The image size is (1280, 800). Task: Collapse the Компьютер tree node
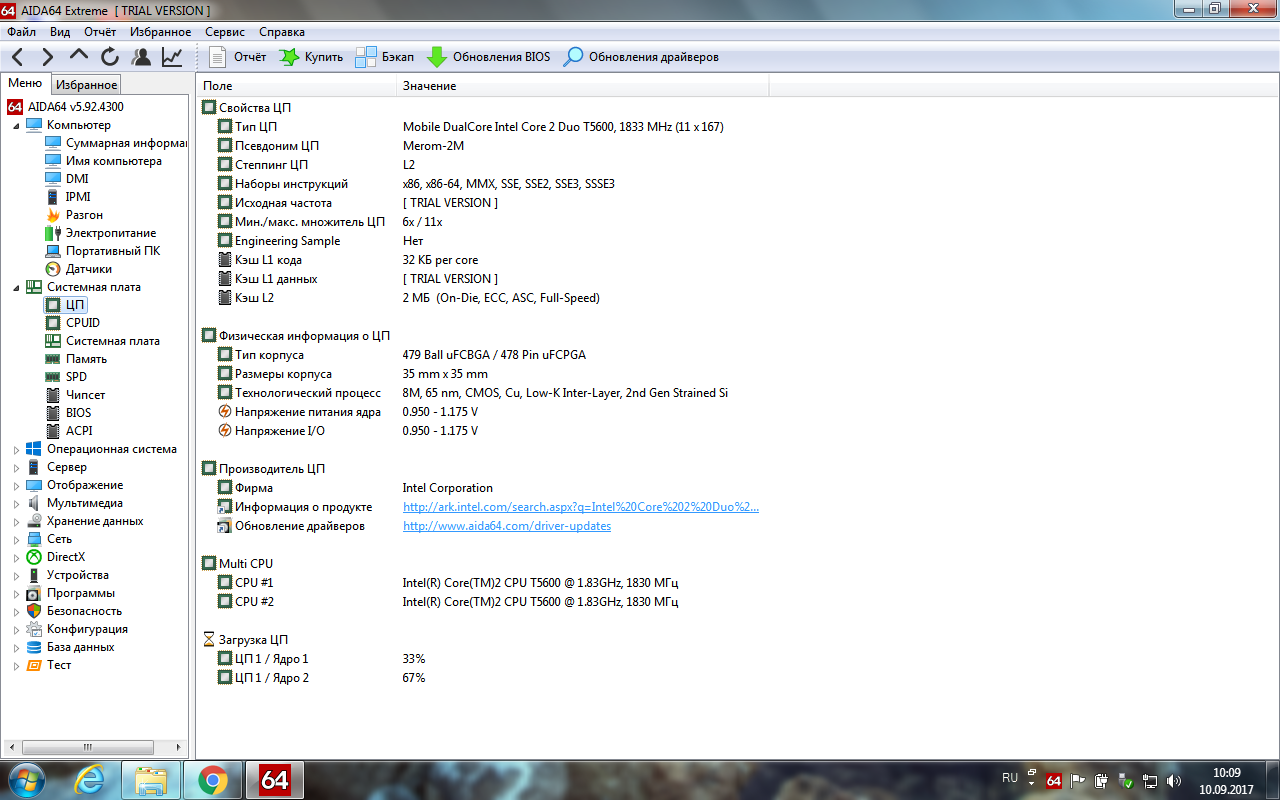click(16, 125)
